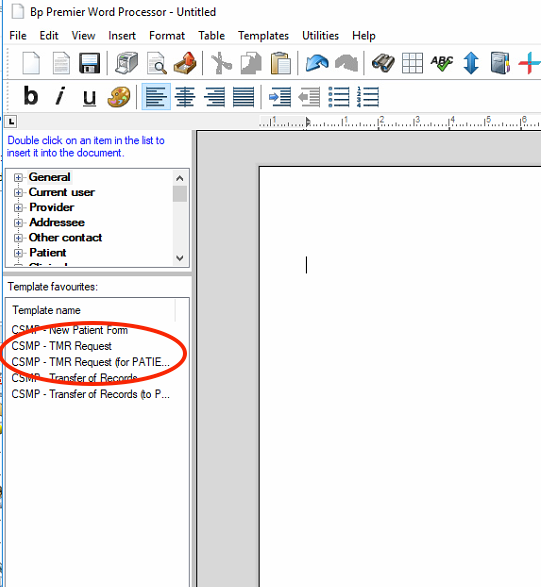Open the Table menu
Screen dimensions: 541x587
click(x=212, y=36)
